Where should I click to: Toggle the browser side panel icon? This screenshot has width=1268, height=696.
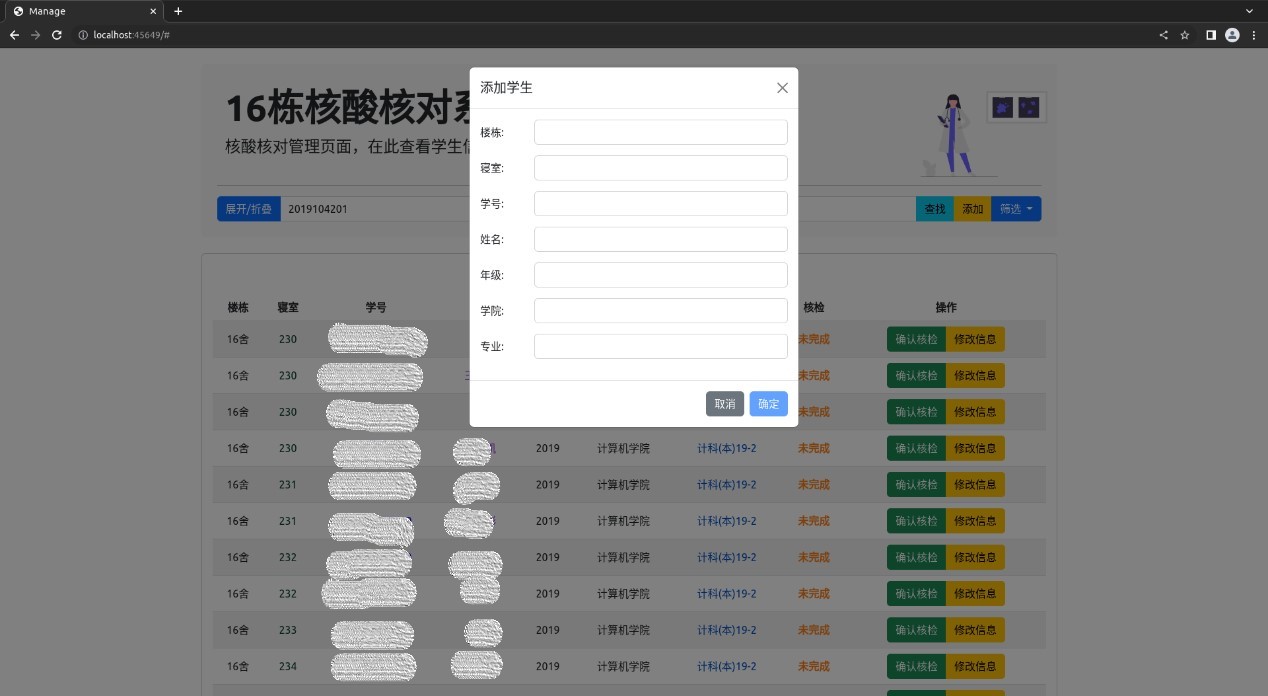pos(1211,35)
